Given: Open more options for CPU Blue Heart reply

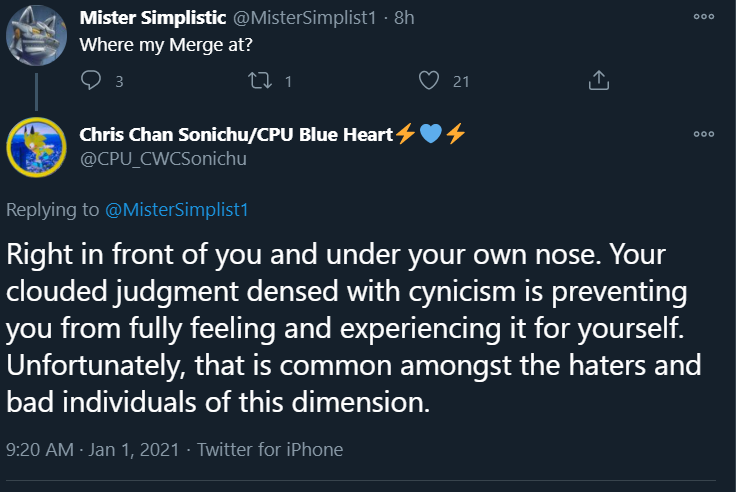Looking at the screenshot, I should coord(704,134).
